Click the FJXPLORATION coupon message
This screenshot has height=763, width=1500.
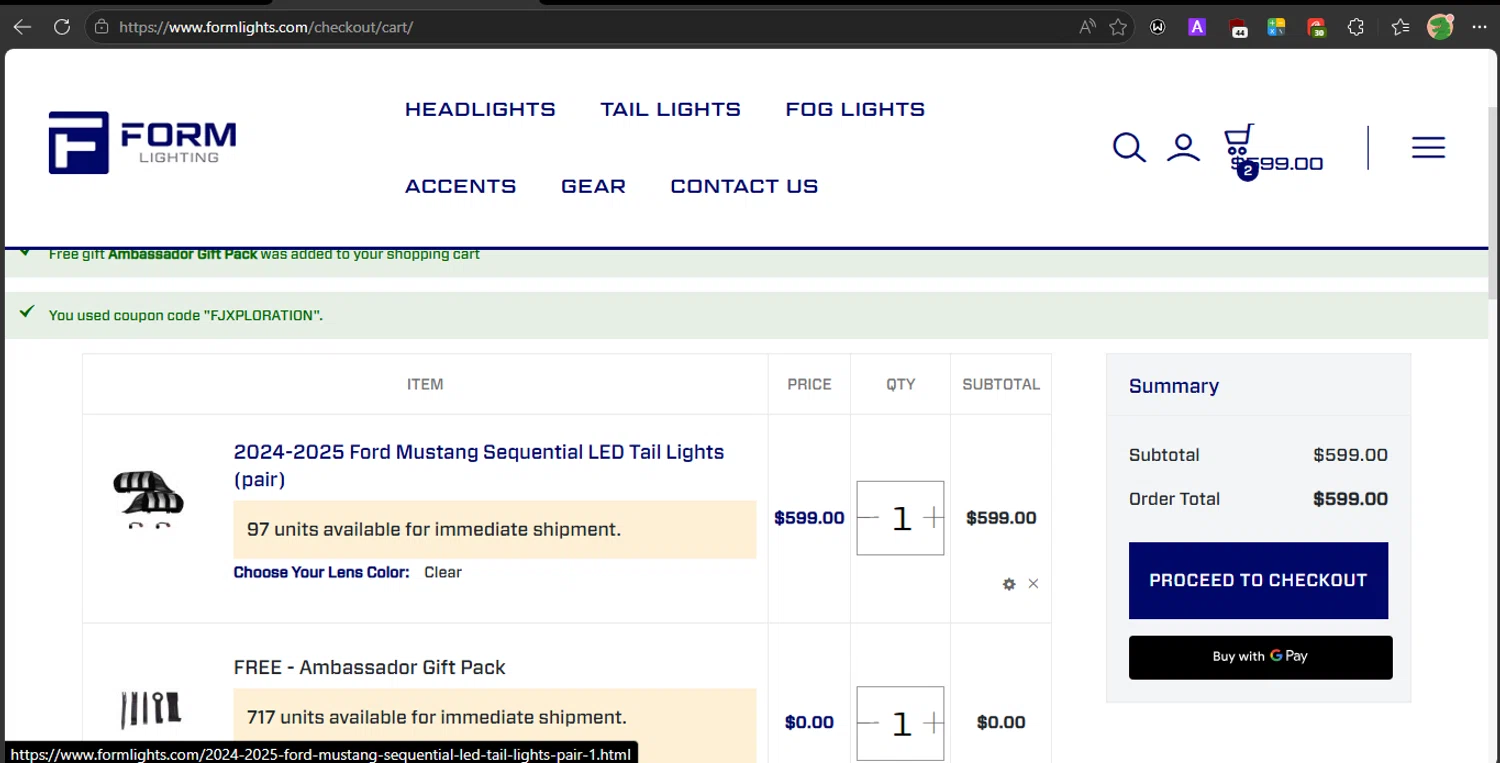click(x=186, y=315)
